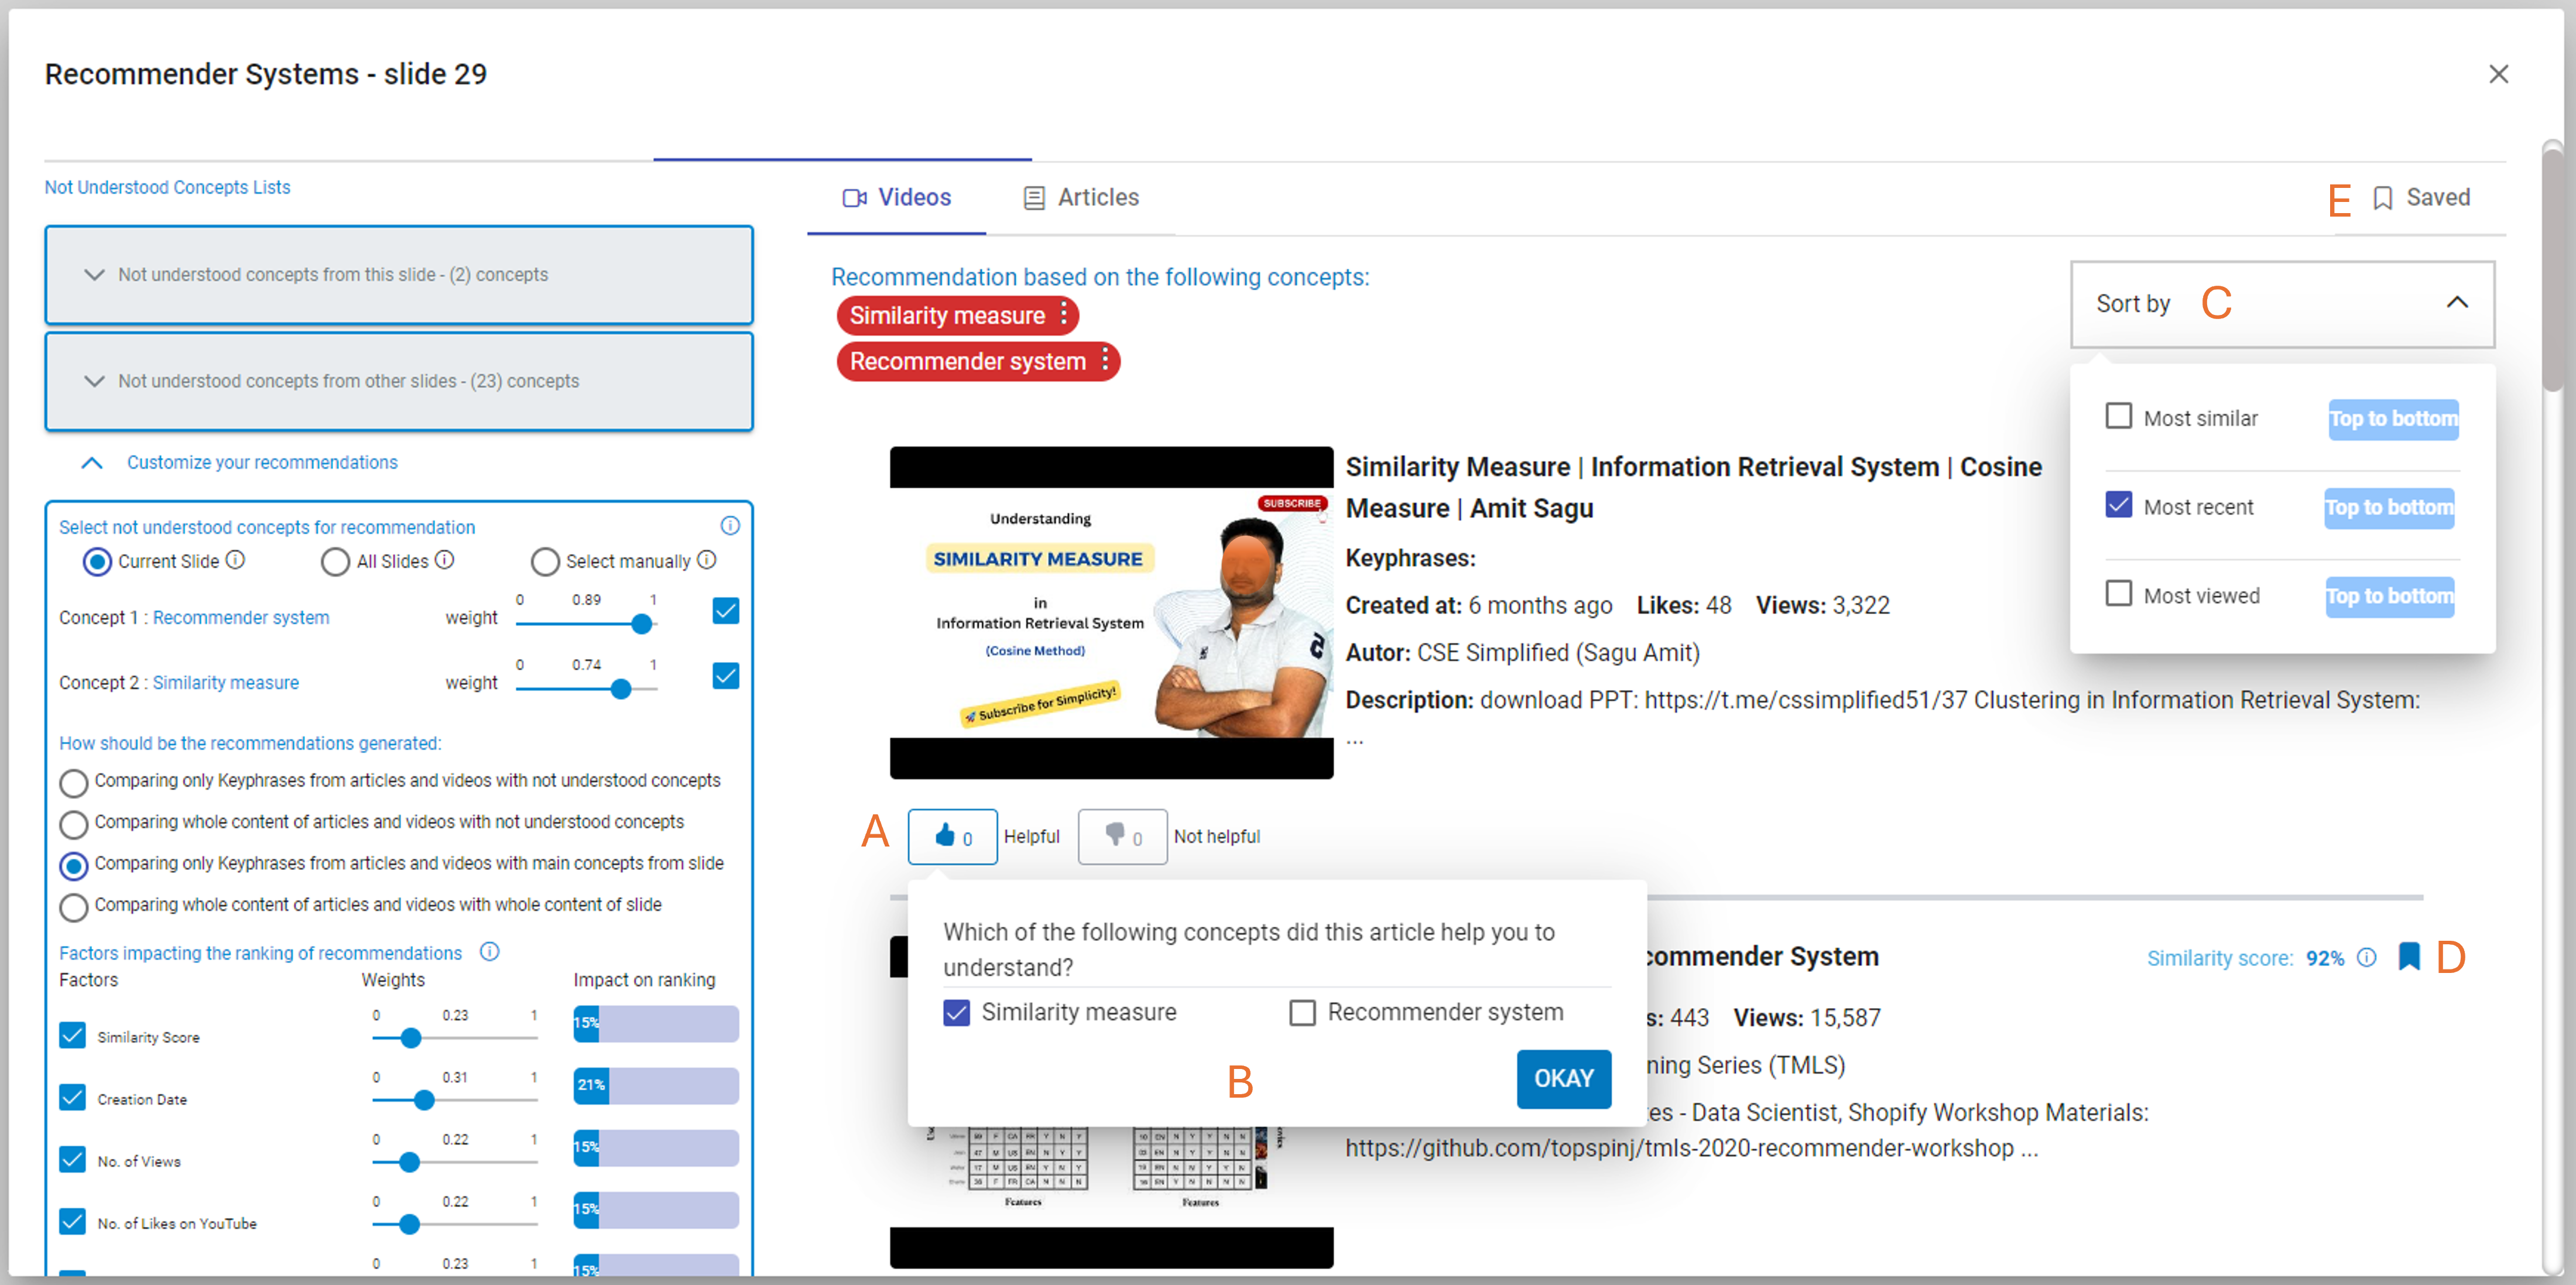Collapse the Sort by dropdown
2576x1285 pixels.
2456,303
